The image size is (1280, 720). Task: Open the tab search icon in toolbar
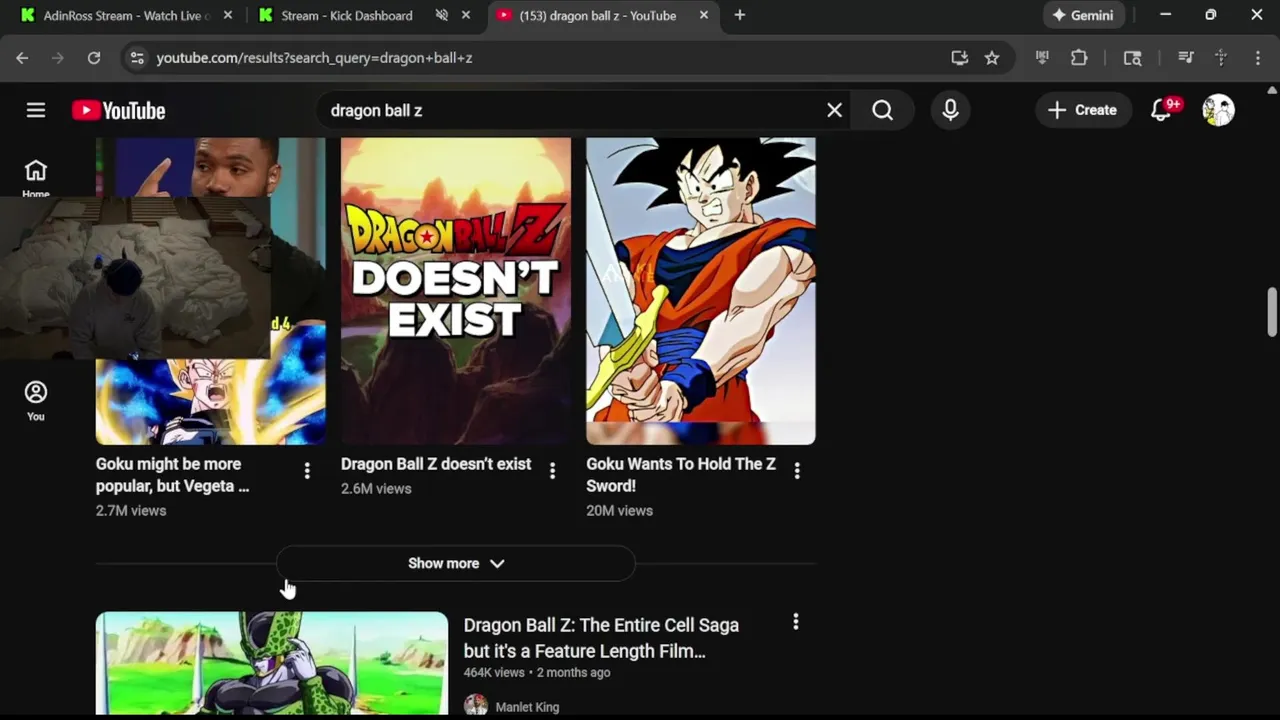click(x=1132, y=58)
